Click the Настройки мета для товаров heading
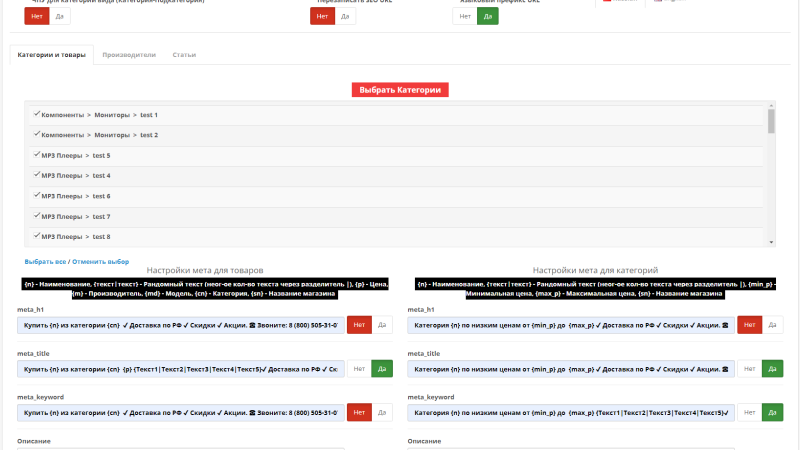800x450 pixels. click(x=205, y=270)
